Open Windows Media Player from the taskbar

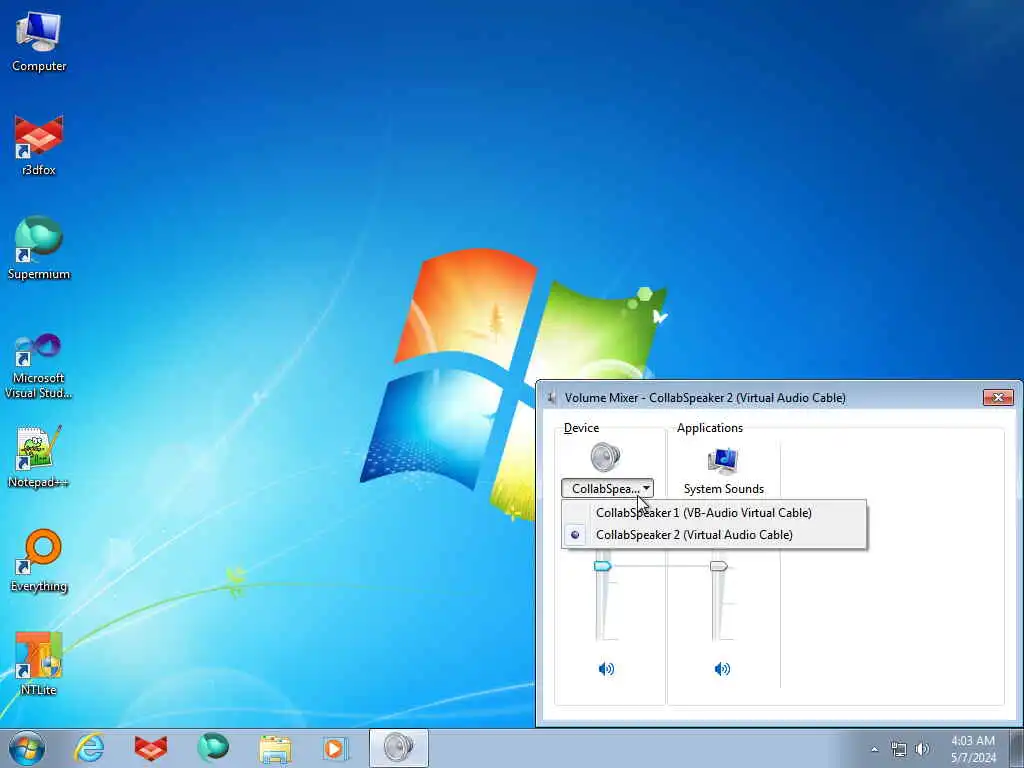[x=337, y=748]
